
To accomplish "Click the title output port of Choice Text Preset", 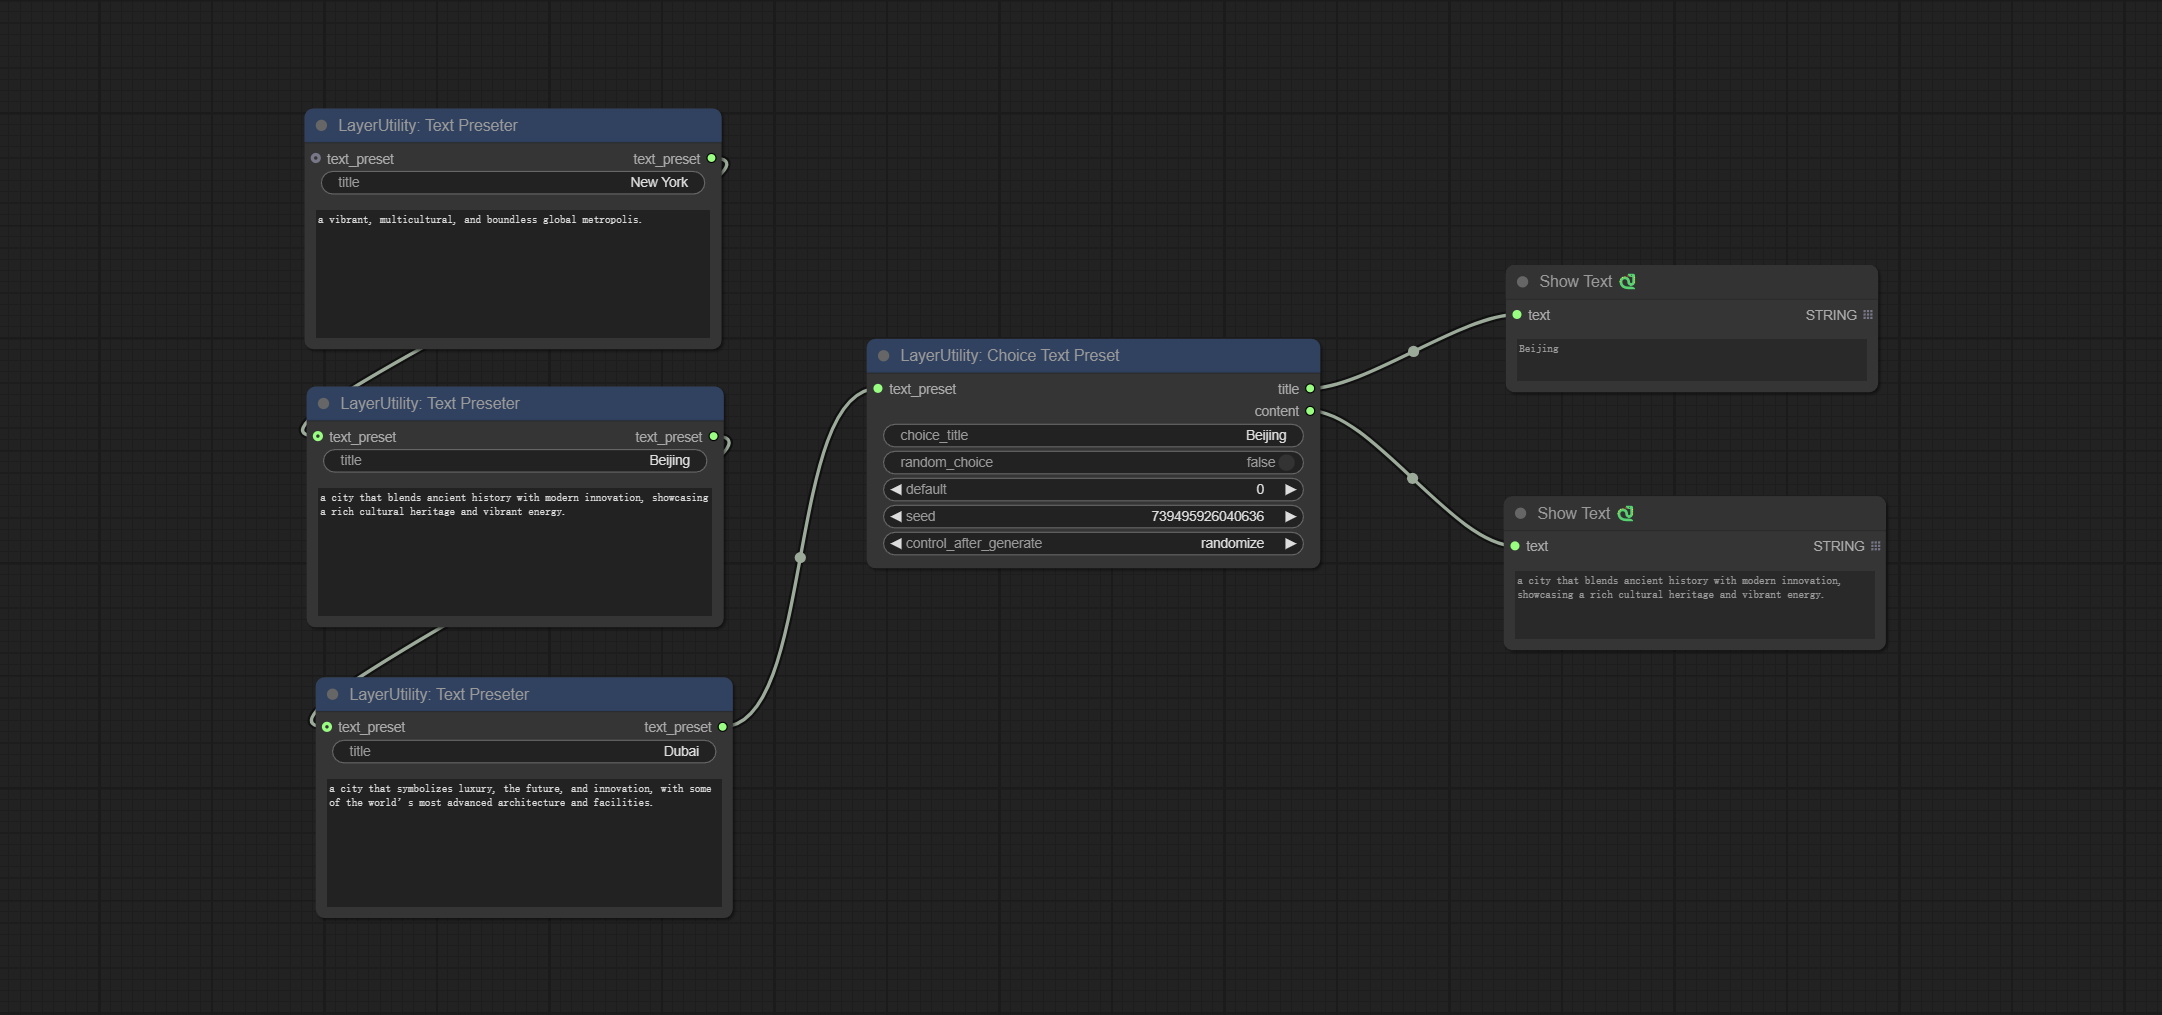I will pos(1310,389).
